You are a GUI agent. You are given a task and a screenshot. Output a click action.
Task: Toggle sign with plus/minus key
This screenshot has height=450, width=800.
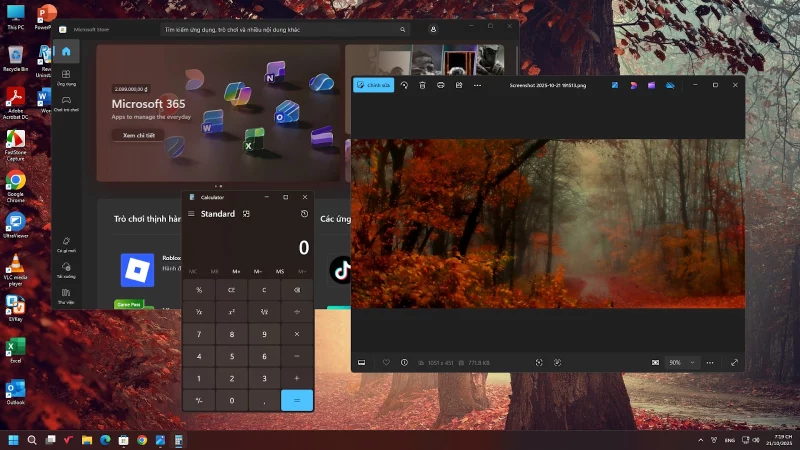[198, 400]
